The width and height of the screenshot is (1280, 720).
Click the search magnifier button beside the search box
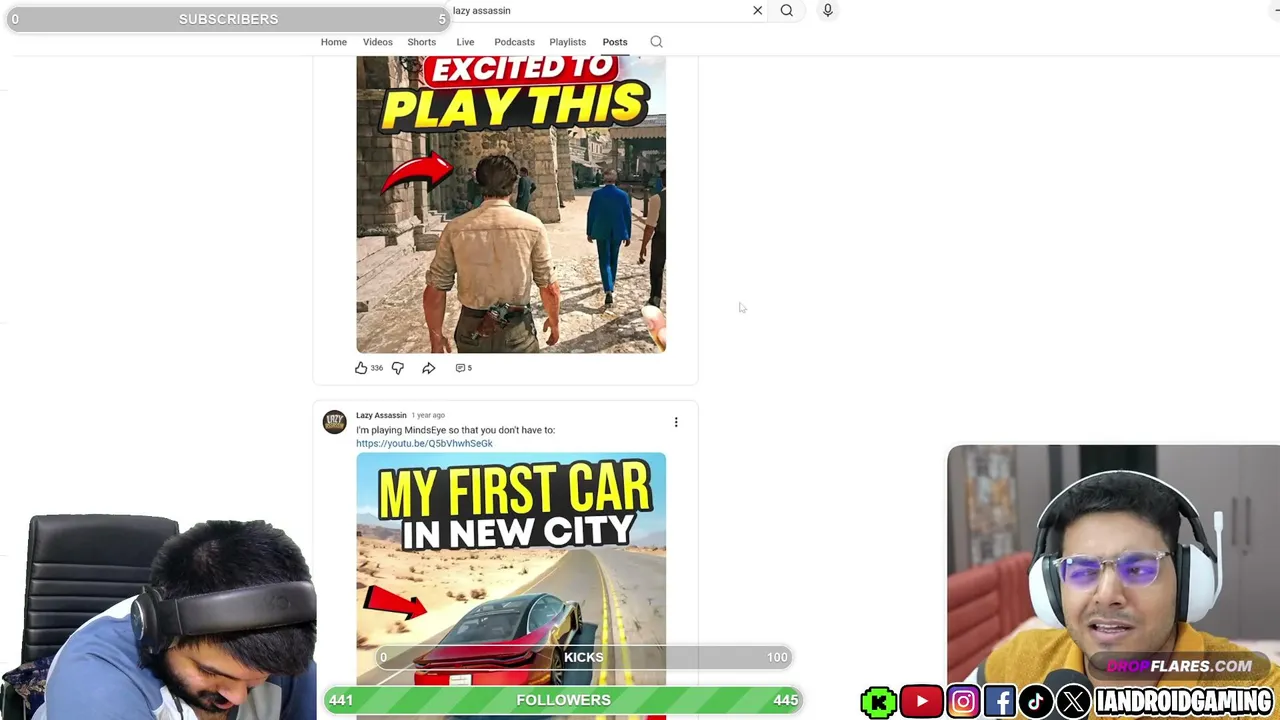click(x=787, y=10)
